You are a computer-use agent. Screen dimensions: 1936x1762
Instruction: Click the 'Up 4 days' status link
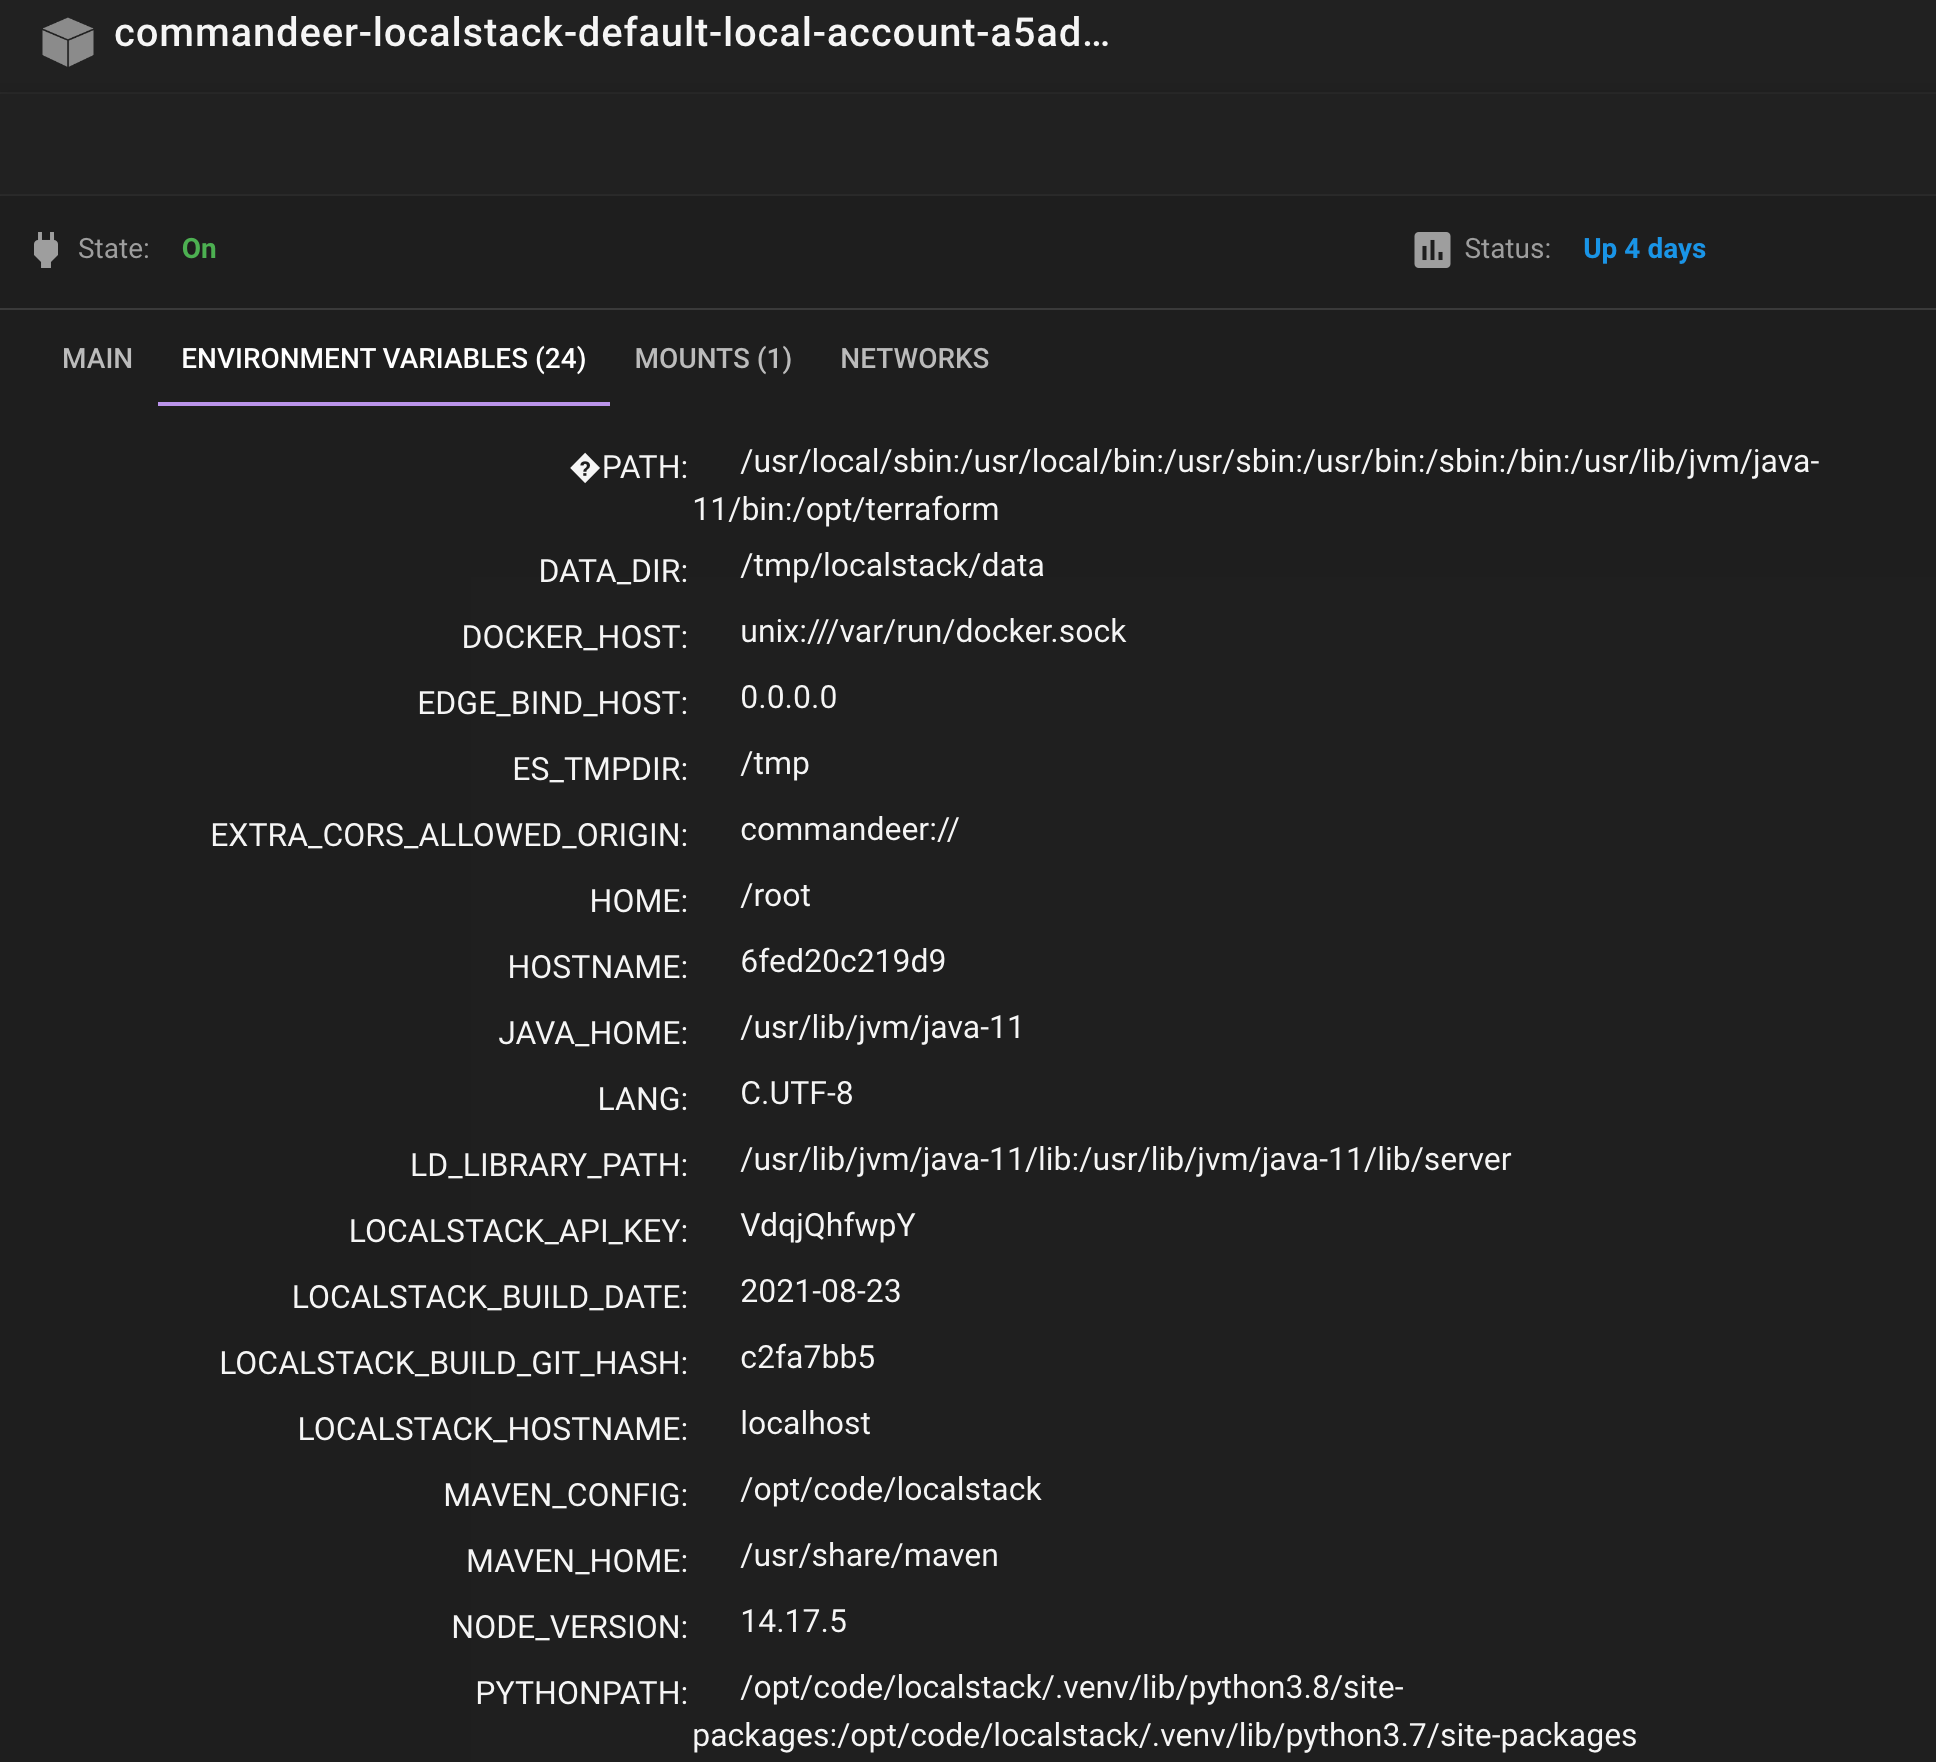1645,249
